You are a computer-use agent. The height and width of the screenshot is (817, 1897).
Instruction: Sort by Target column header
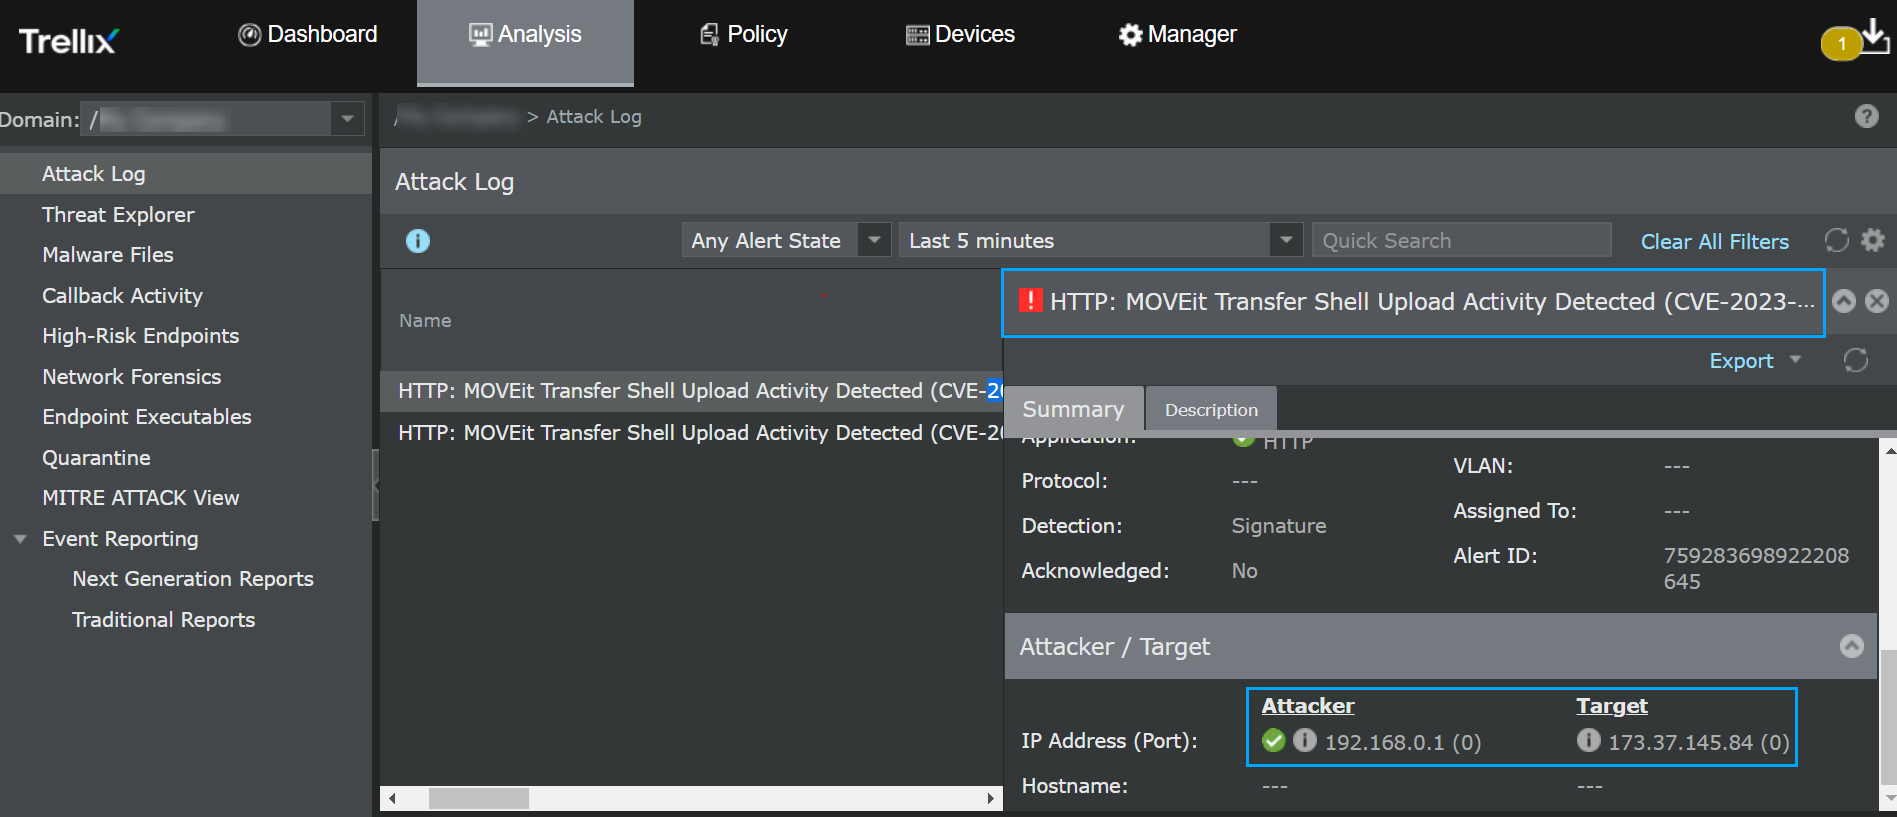1611,706
